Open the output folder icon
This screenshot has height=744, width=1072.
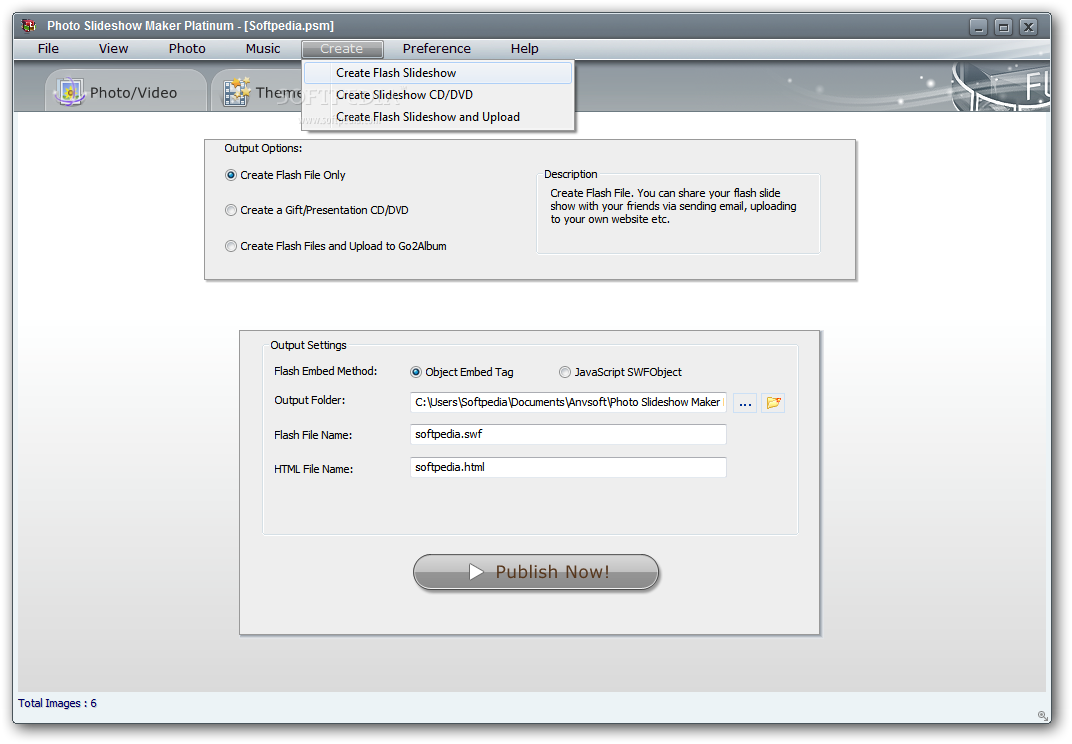773,403
